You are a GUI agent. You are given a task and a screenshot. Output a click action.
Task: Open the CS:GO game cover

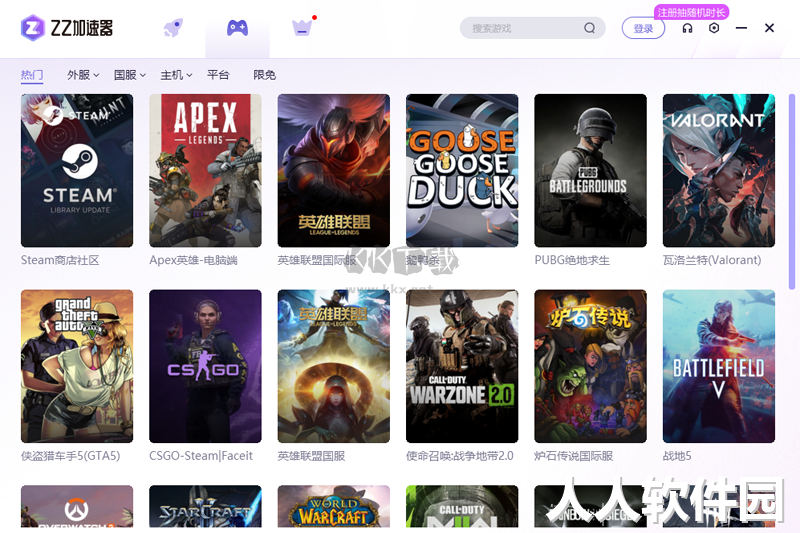[x=205, y=366]
